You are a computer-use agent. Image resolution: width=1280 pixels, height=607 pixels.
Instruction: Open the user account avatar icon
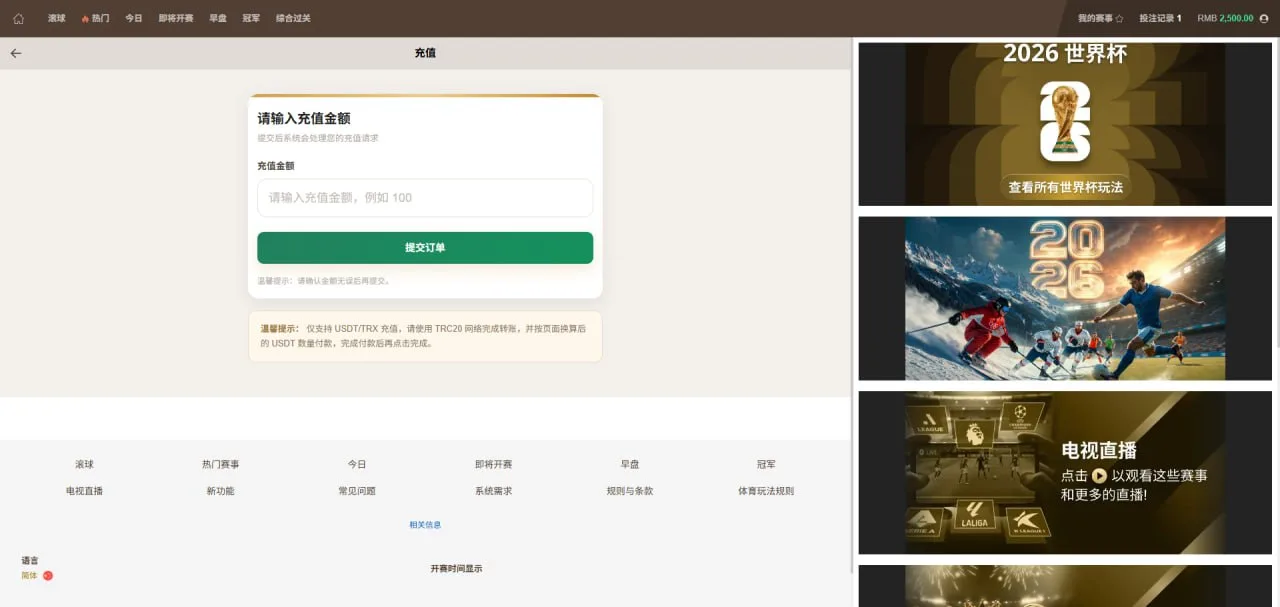pyautogui.click(x=1263, y=18)
